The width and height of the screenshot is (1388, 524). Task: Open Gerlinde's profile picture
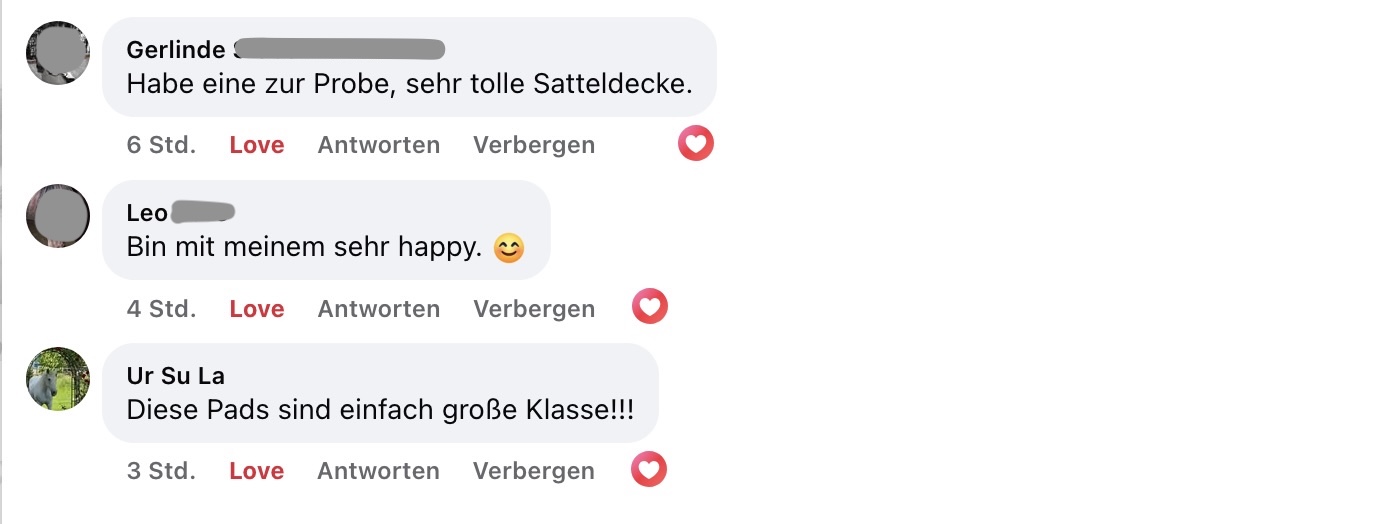pos(58,53)
